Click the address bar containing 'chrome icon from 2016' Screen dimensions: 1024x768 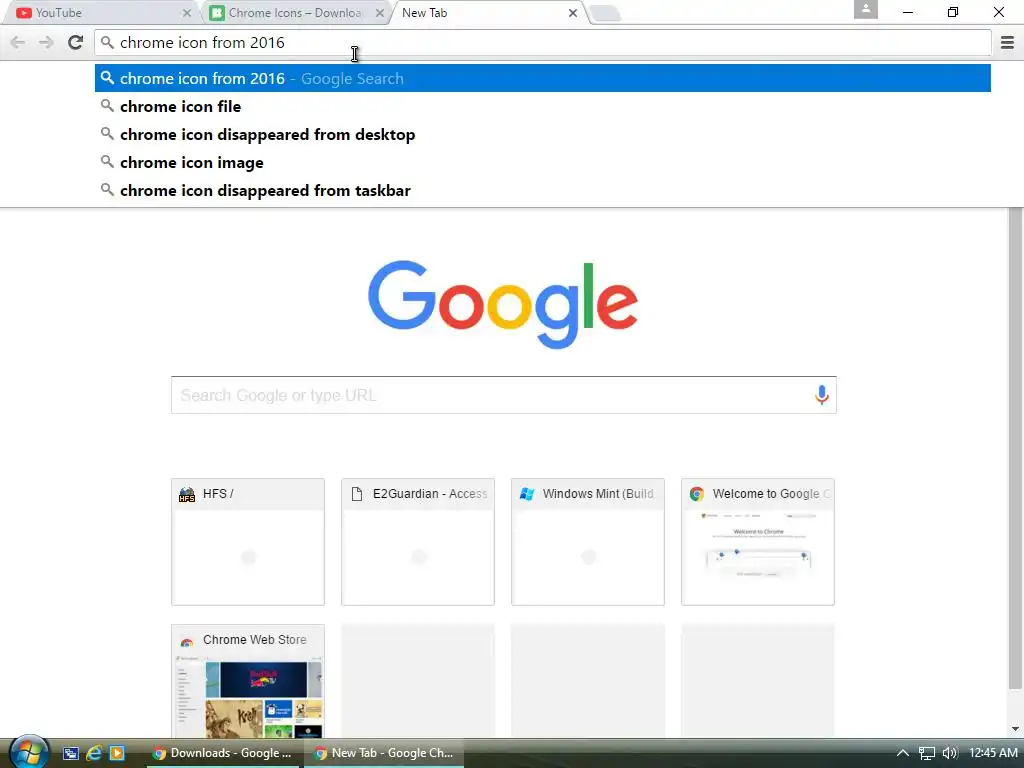pos(543,42)
